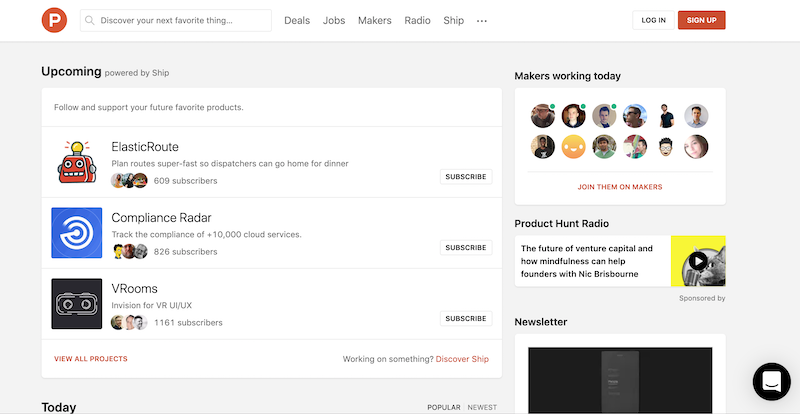This screenshot has width=800, height=414.
Task: Select third maker avatar in top row
Action: click(x=604, y=116)
